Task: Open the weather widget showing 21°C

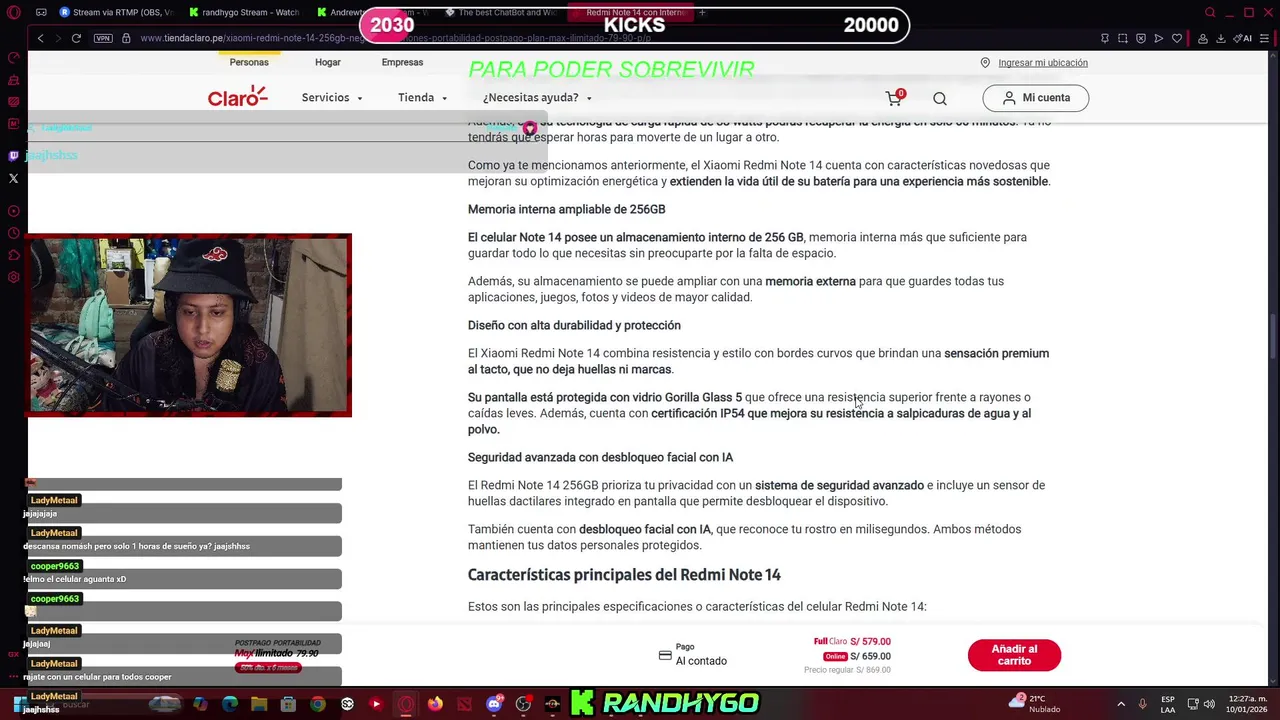Action: [1035, 704]
